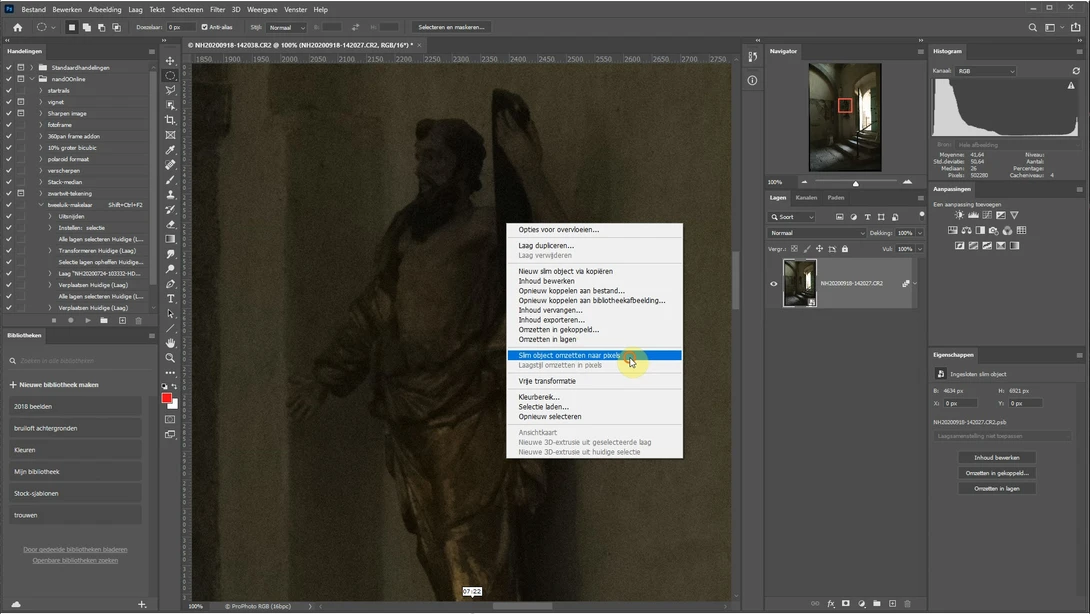1090x614 pixels.
Task: Click the Brightness/Contrast adjustment icon
Action: click(x=959, y=216)
